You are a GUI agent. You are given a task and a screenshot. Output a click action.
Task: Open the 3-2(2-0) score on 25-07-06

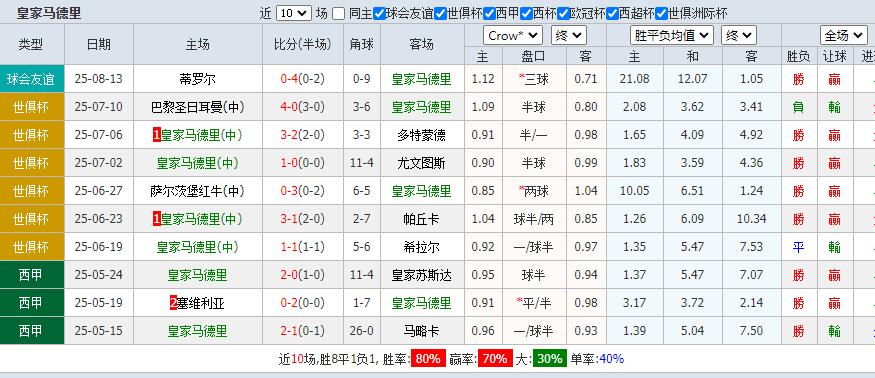tap(302, 135)
